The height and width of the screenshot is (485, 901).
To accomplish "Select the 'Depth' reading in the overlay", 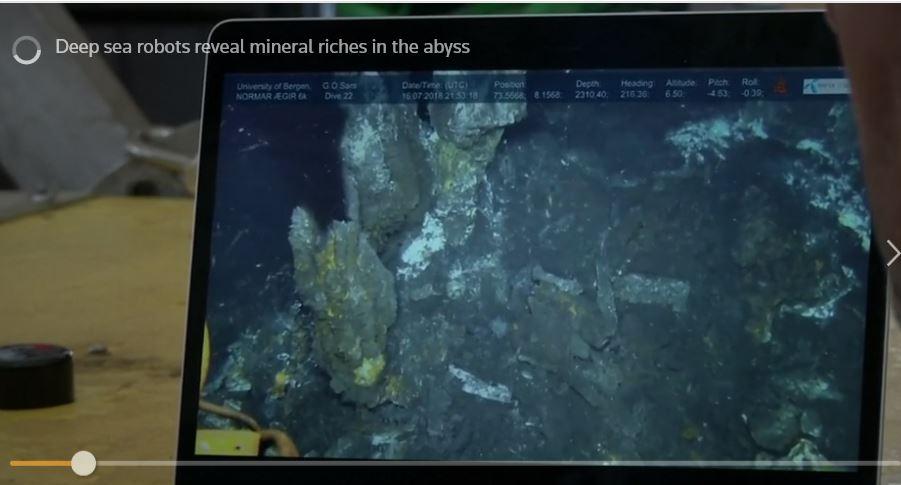I will click(x=587, y=90).
